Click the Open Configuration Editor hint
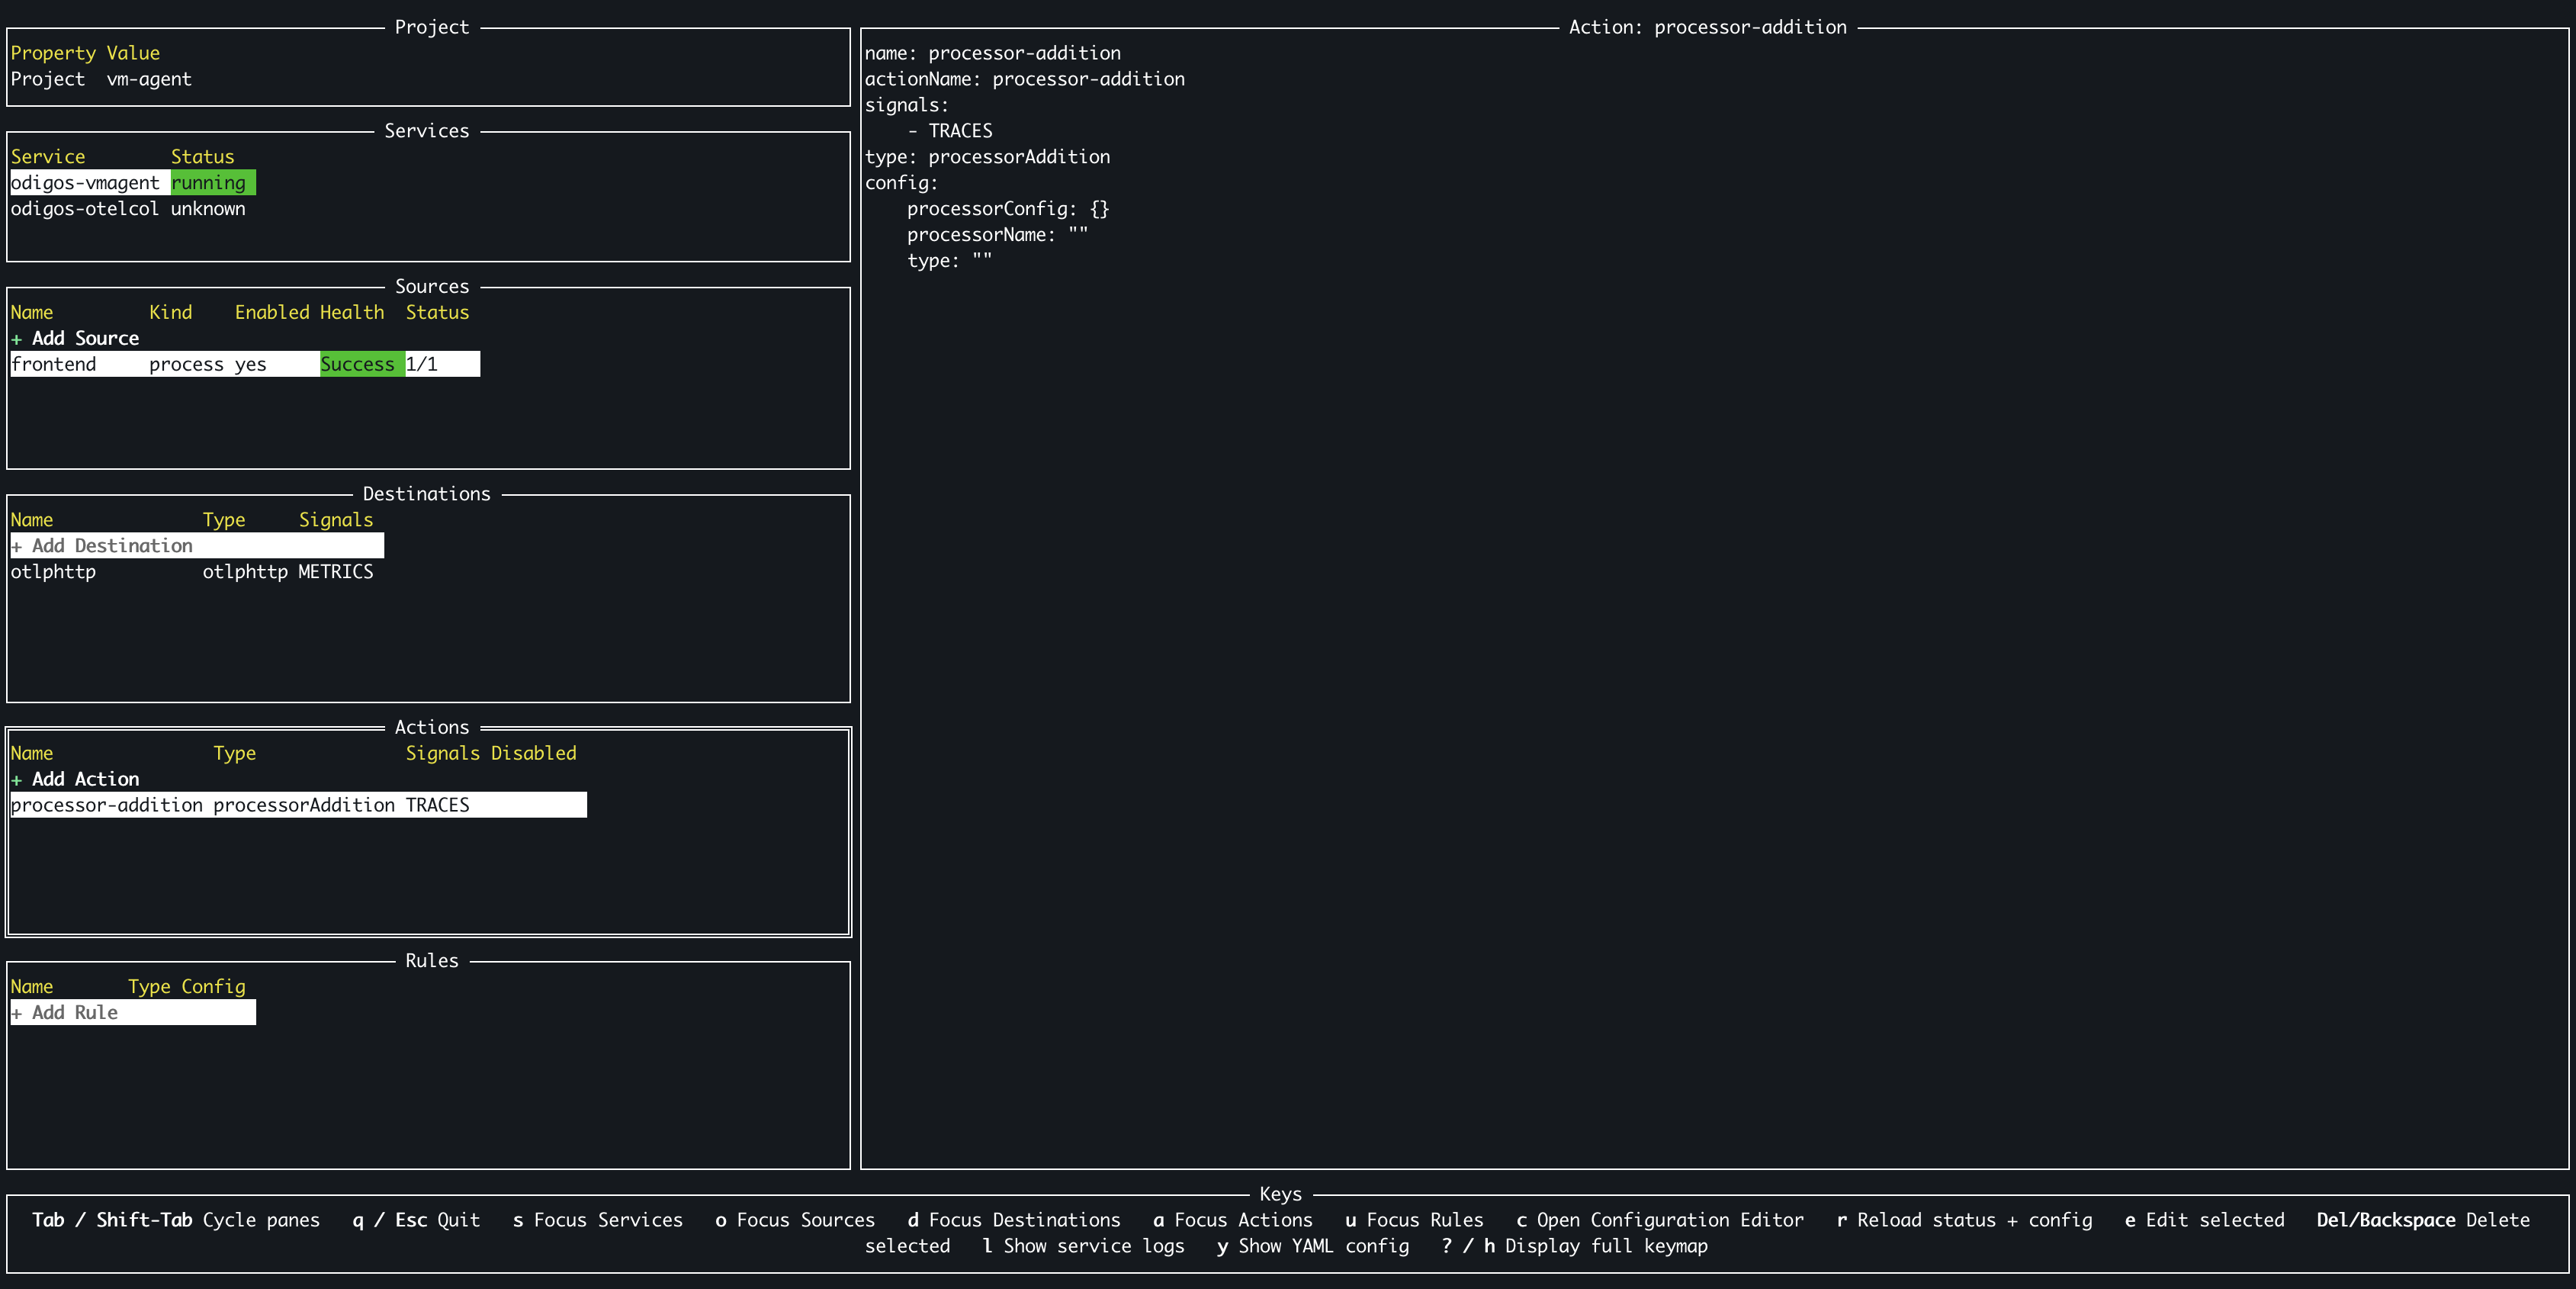The width and height of the screenshot is (2576, 1289). click(1660, 1220)
